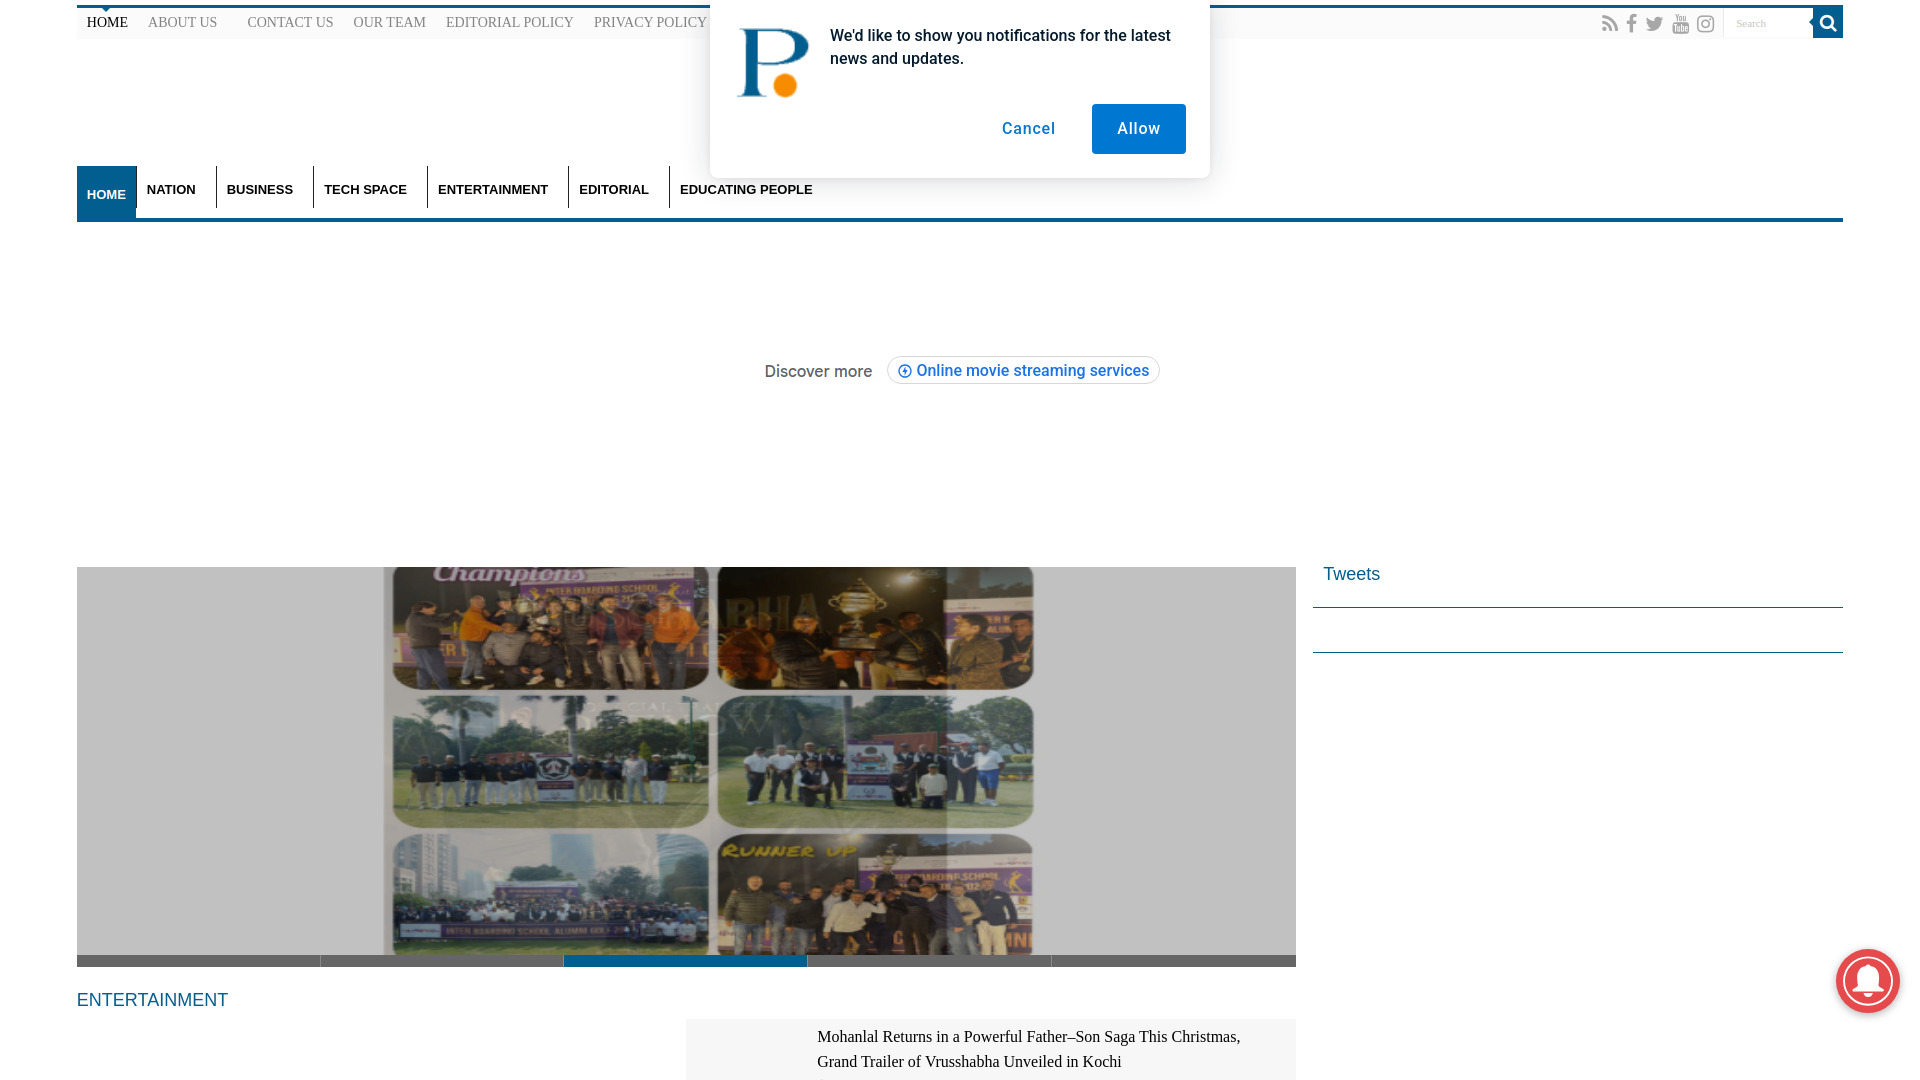
Task: Open the NATION menu item
Action: click(171, 188)
